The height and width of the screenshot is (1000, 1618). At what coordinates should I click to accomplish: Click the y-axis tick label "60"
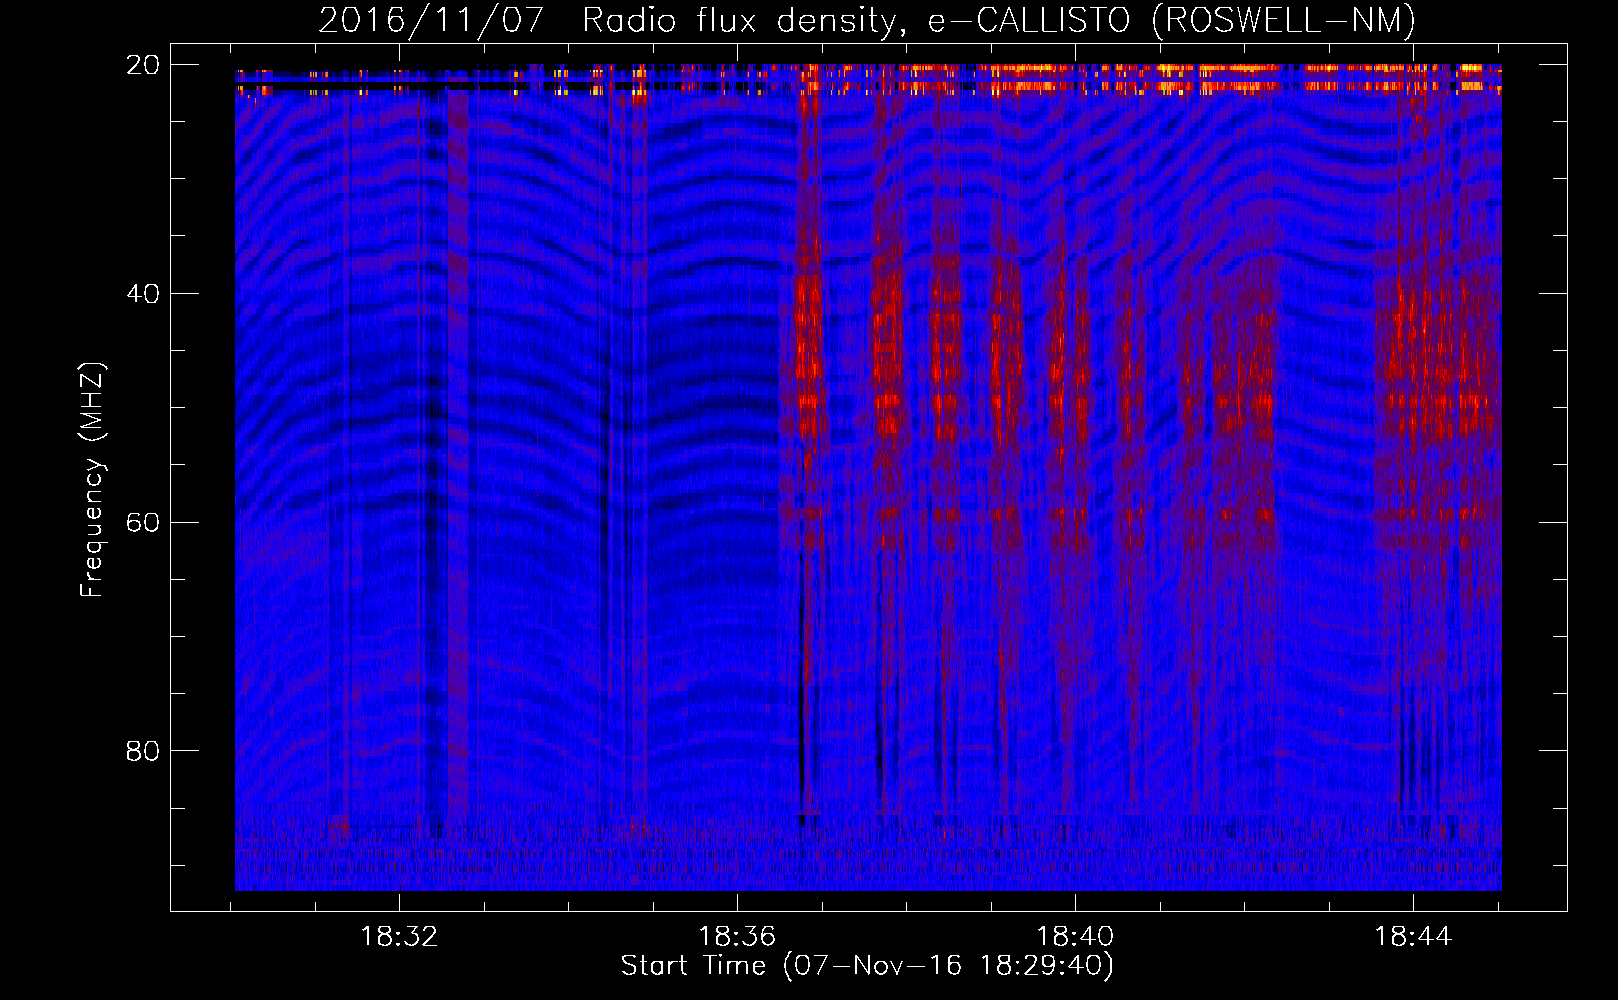pos(143,523)
